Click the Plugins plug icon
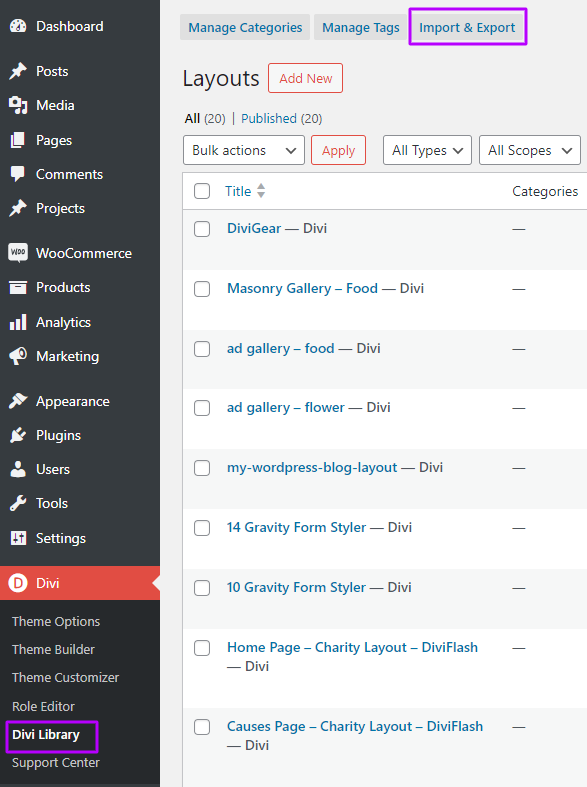 (18, 435)
